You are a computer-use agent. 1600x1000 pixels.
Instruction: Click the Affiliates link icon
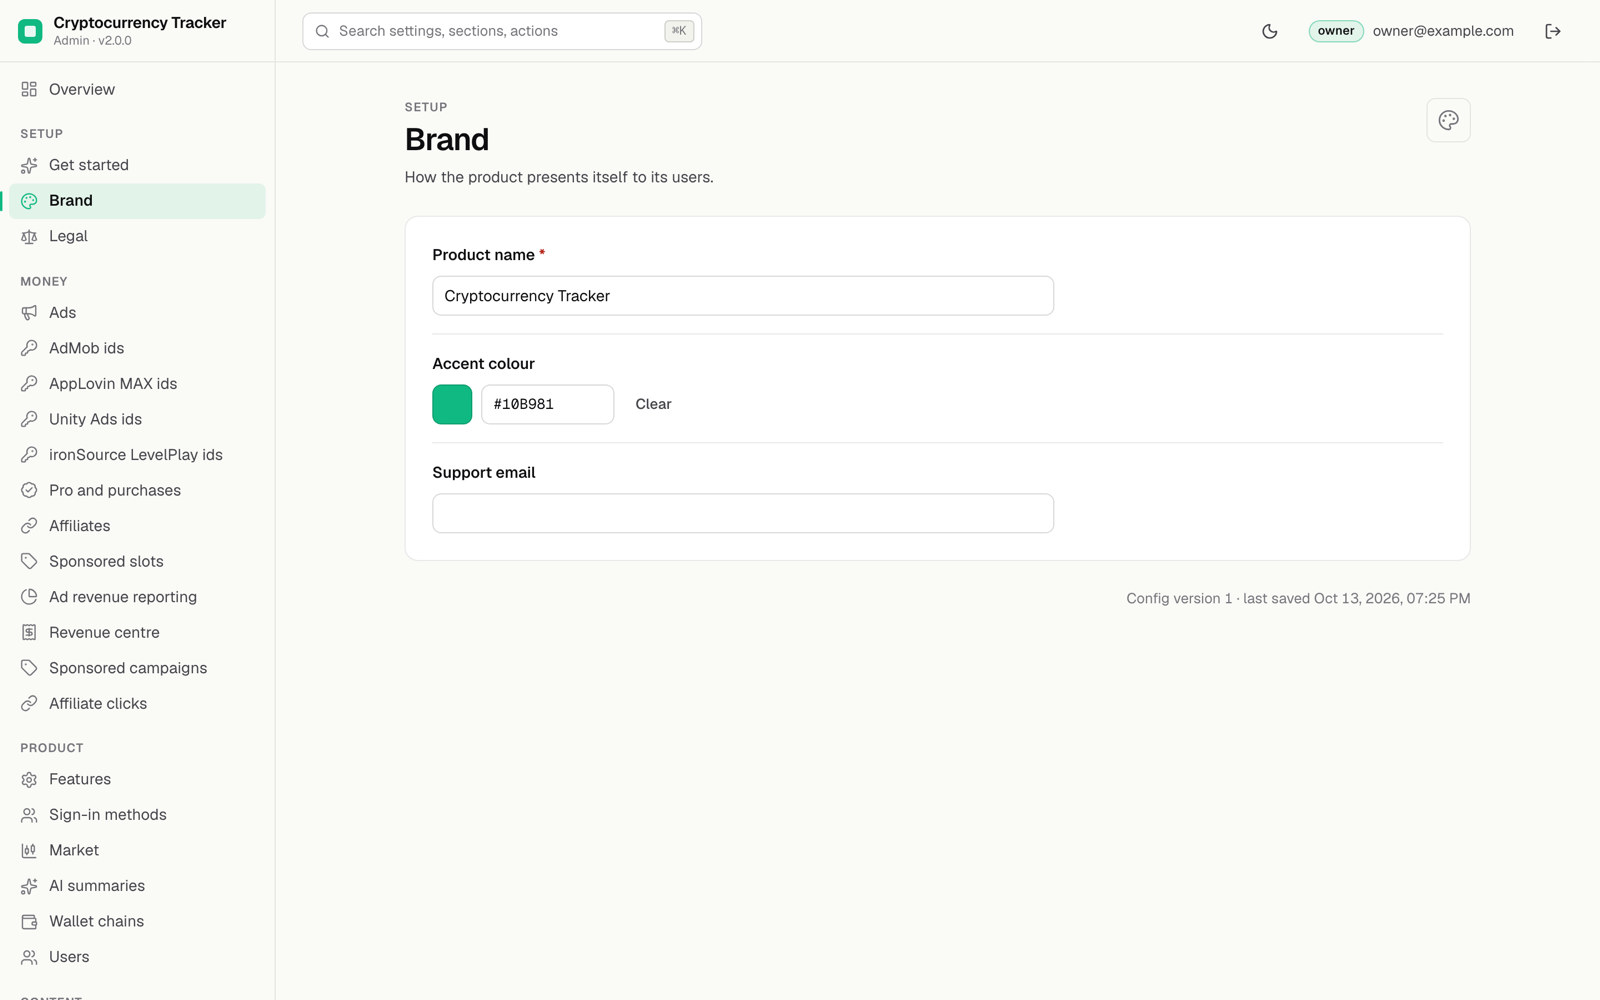point(29,526)
